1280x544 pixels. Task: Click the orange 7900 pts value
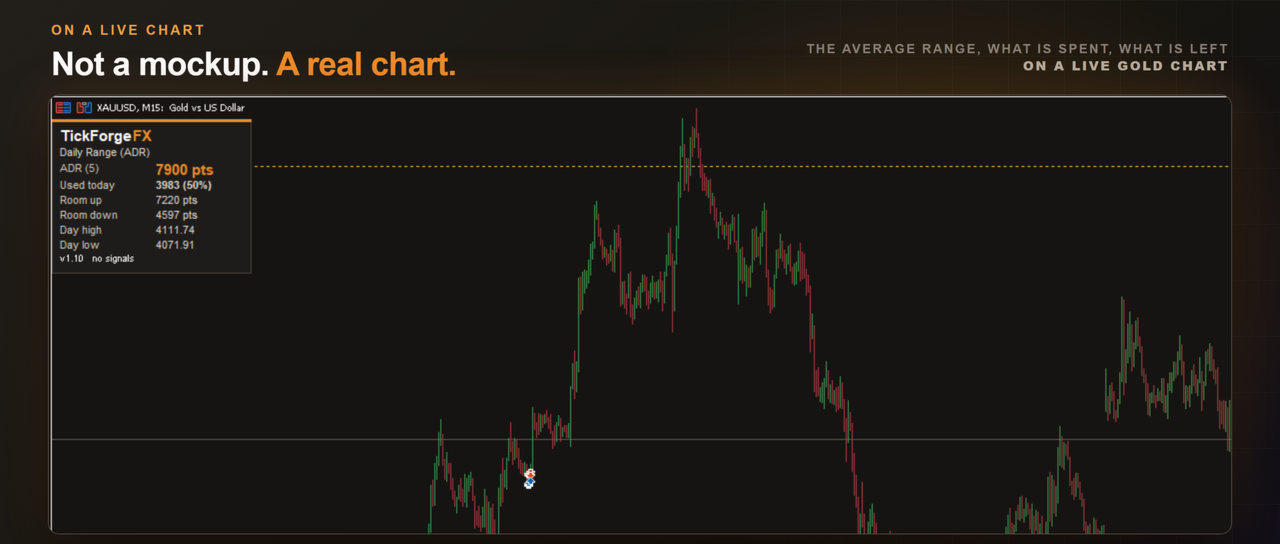pos(184,170)
